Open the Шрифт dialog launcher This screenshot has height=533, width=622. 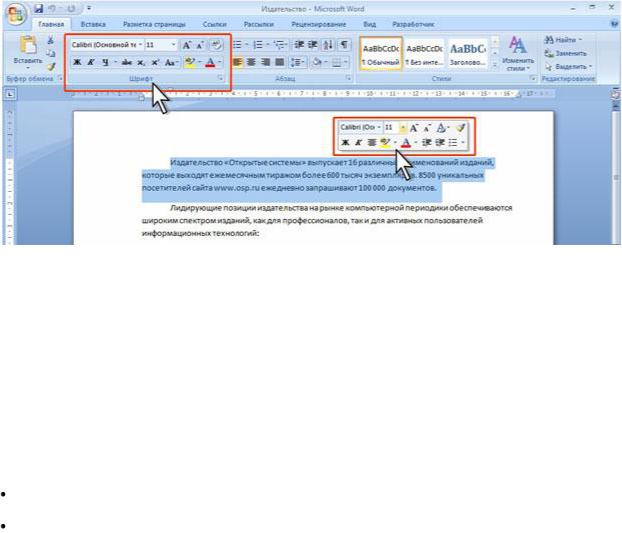220,79
